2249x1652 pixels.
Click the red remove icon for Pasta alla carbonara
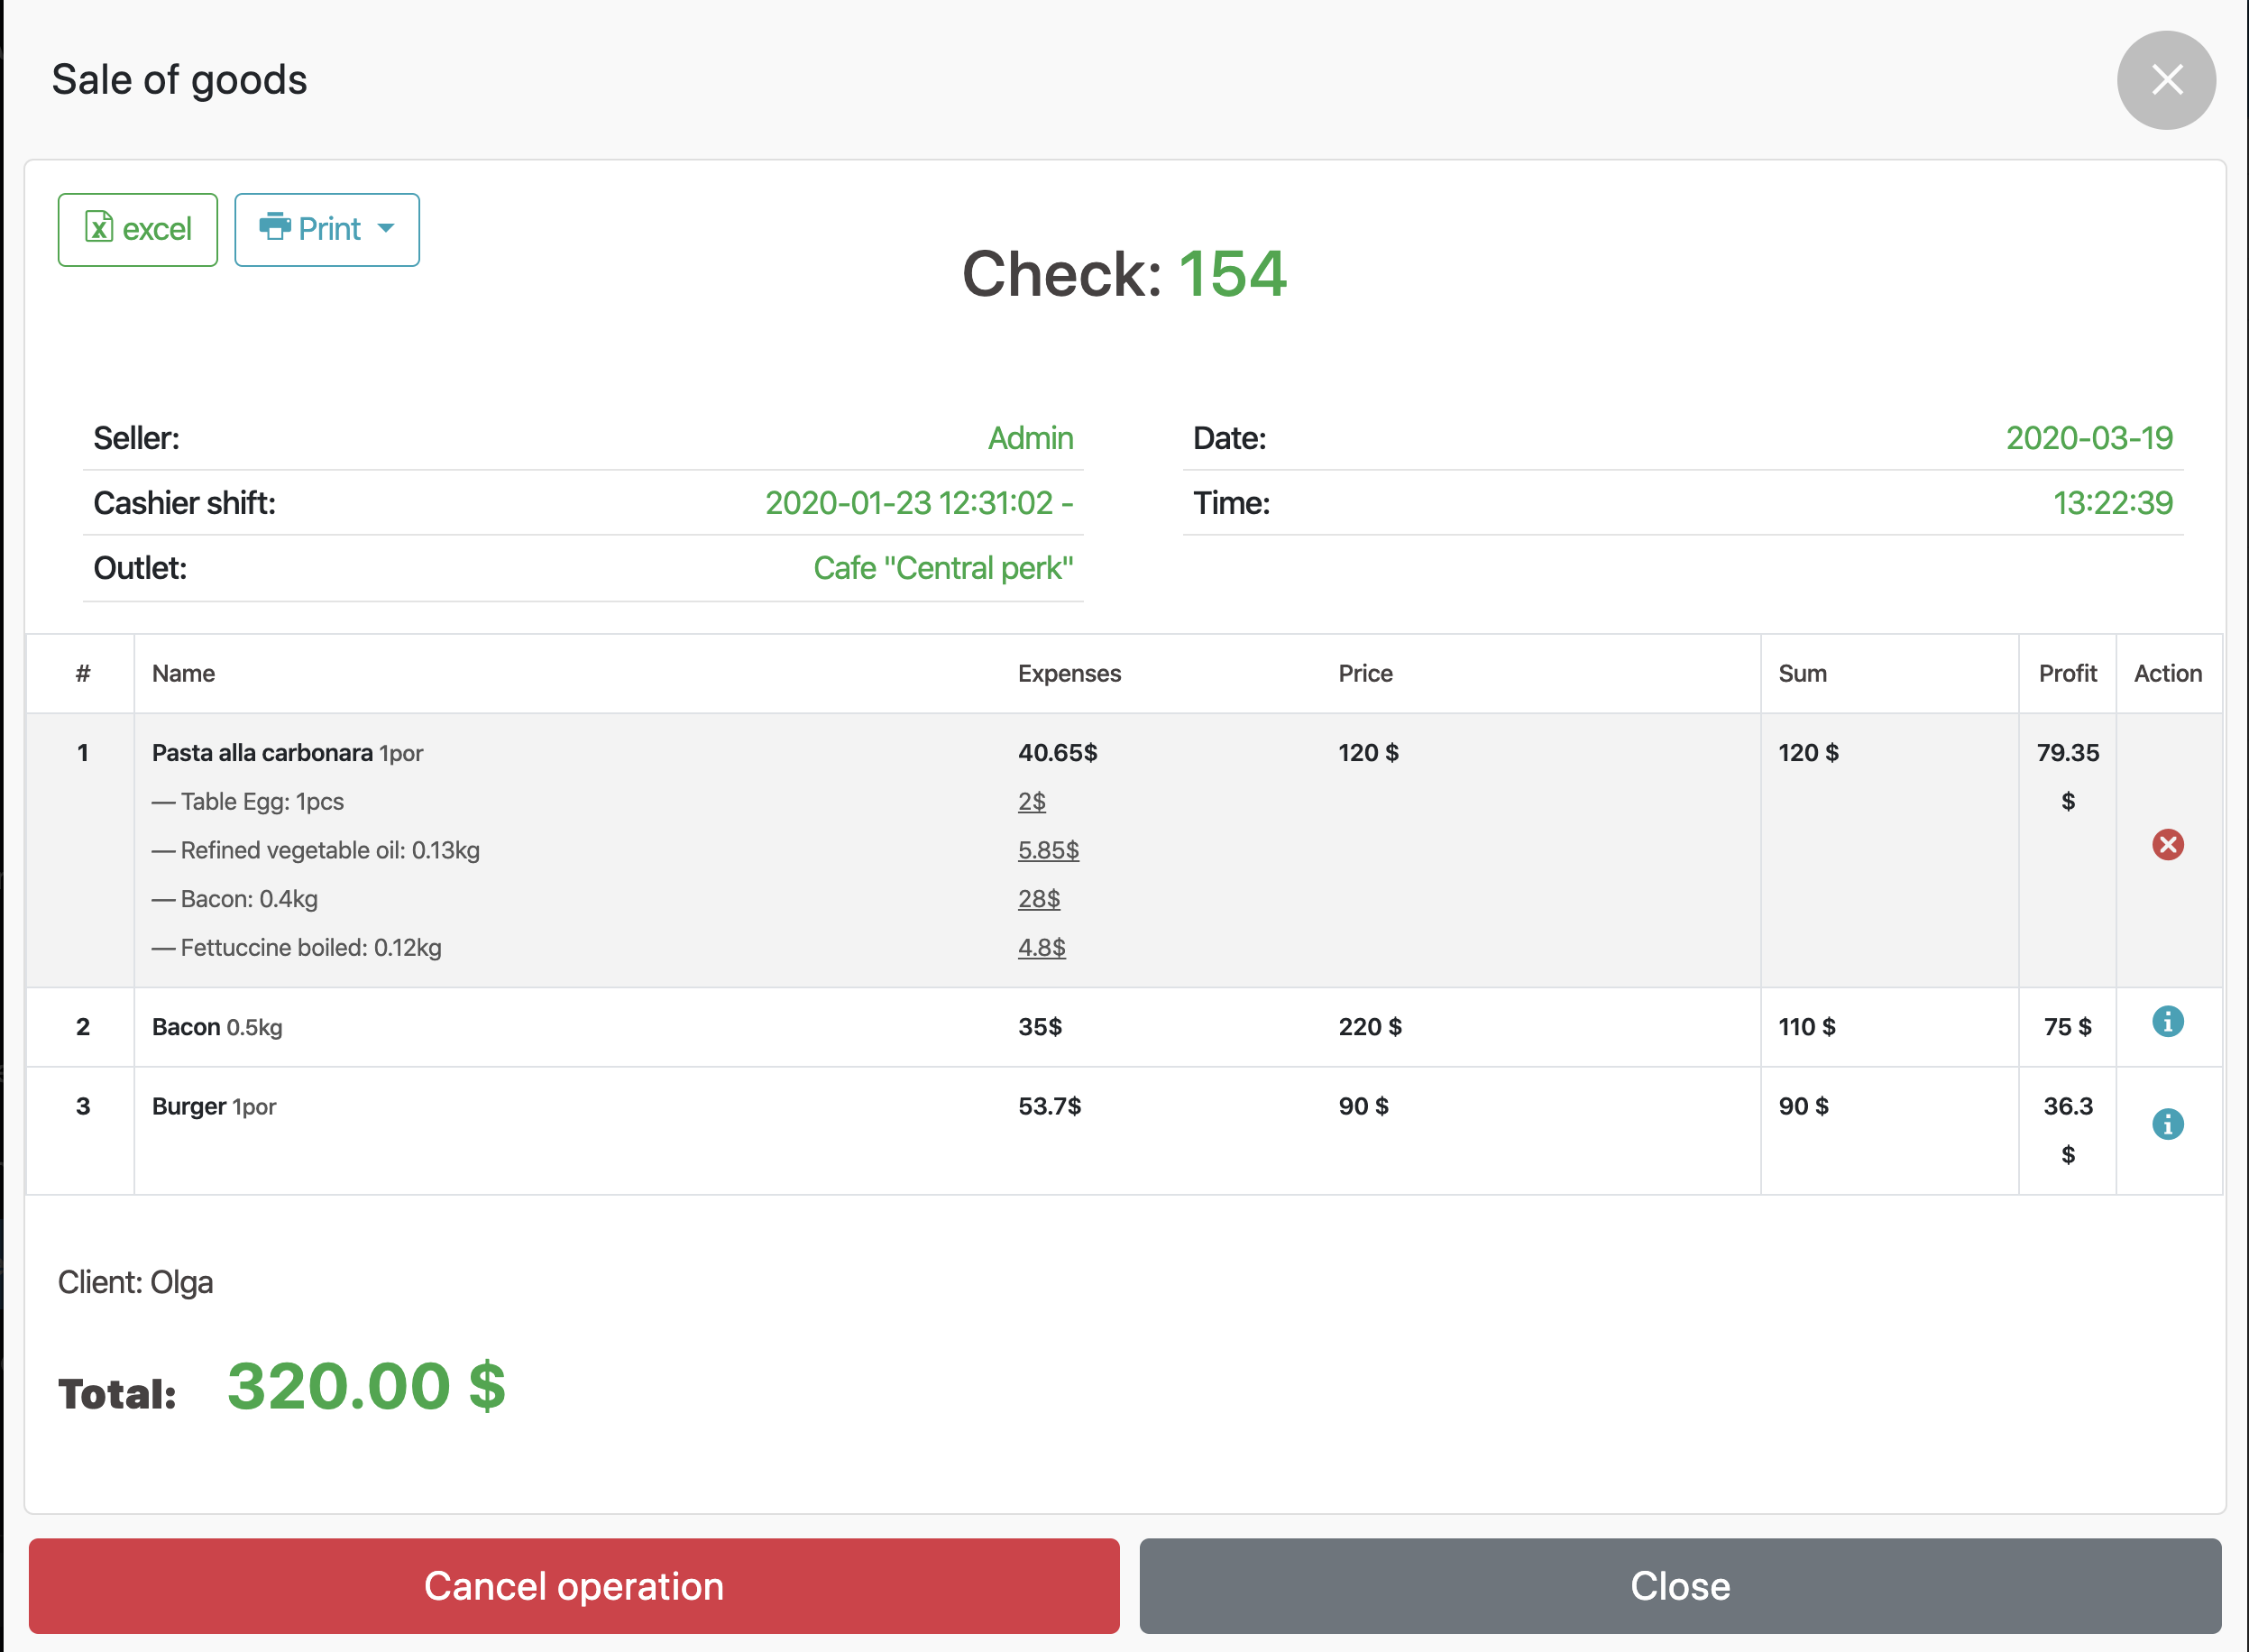click(2167, 845)
